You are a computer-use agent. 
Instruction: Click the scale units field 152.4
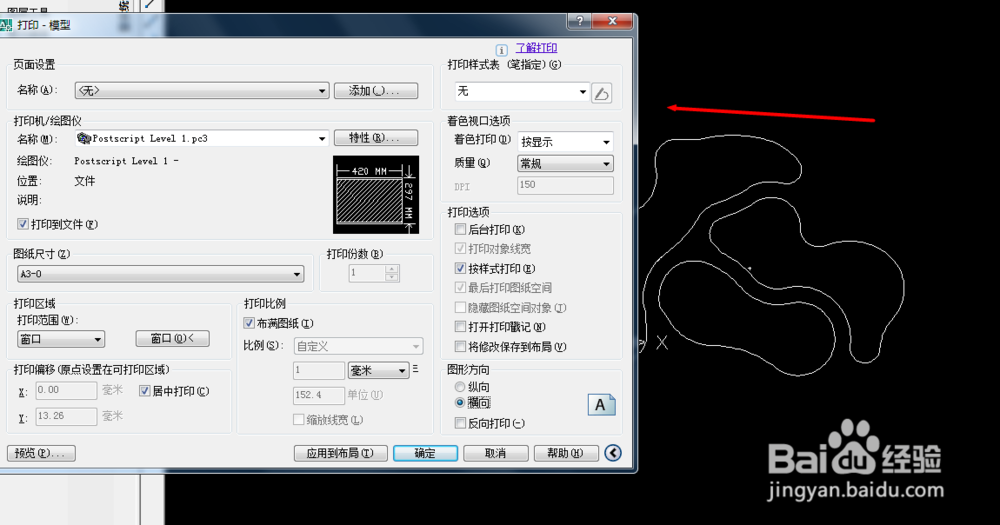[318, 395]
